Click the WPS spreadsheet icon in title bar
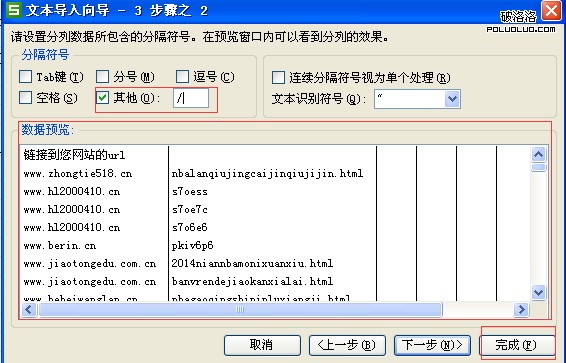This screenshot has width=566, height=363. coord(13,9)
